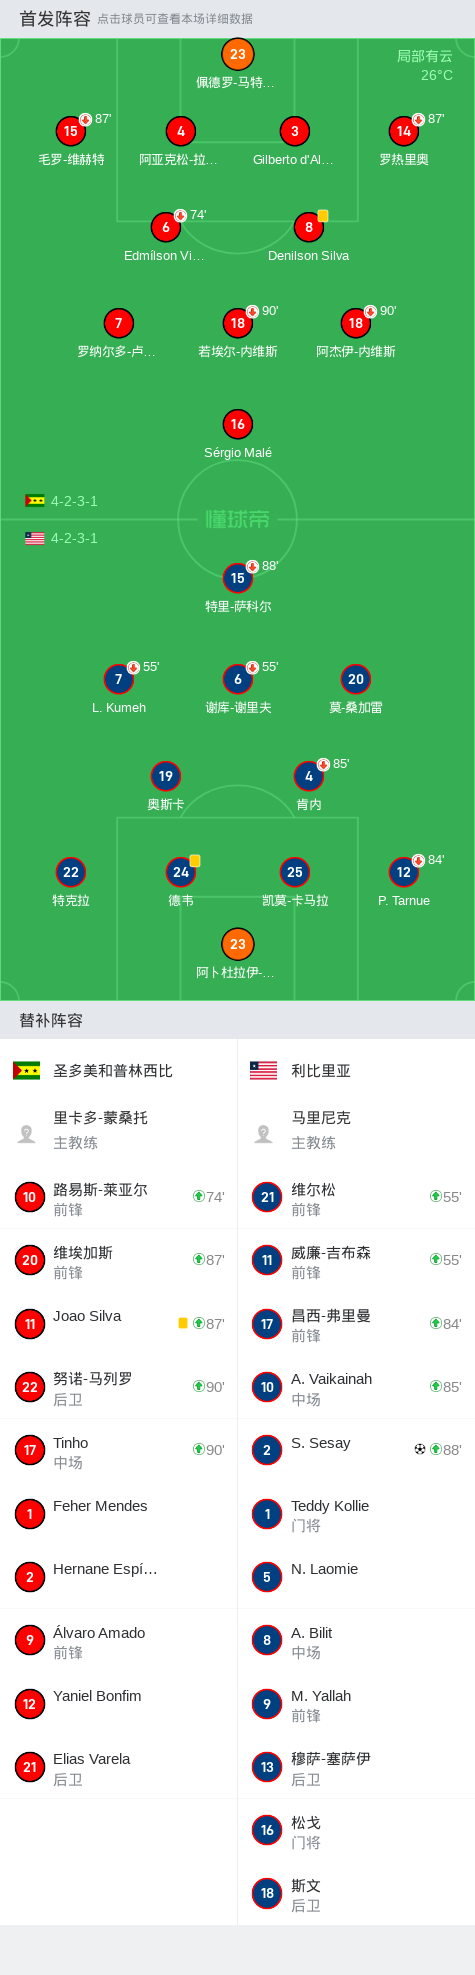Open substitute 路易斯-莱亚尔 number 10
Viewport: 475px width, 1975px height.
[119, 1197]
